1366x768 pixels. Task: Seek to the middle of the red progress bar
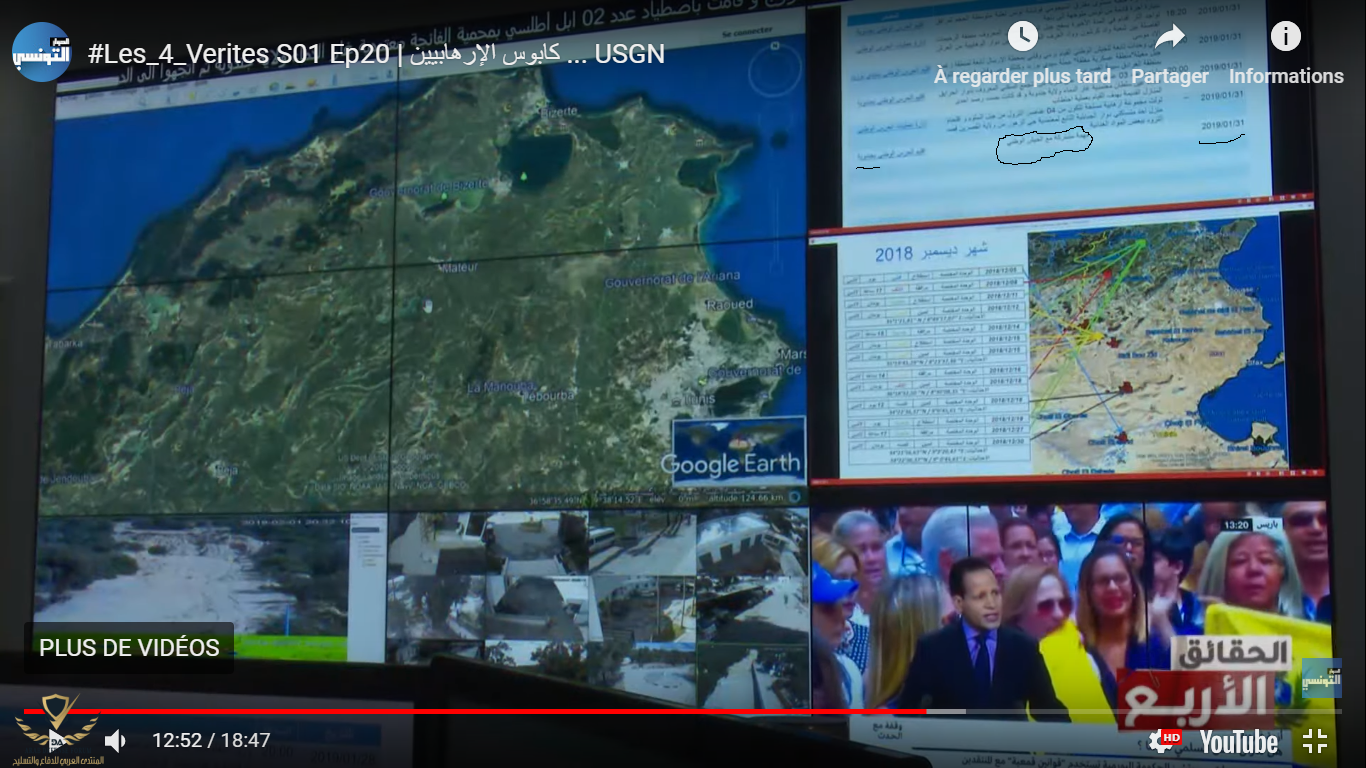coord(475,711)
